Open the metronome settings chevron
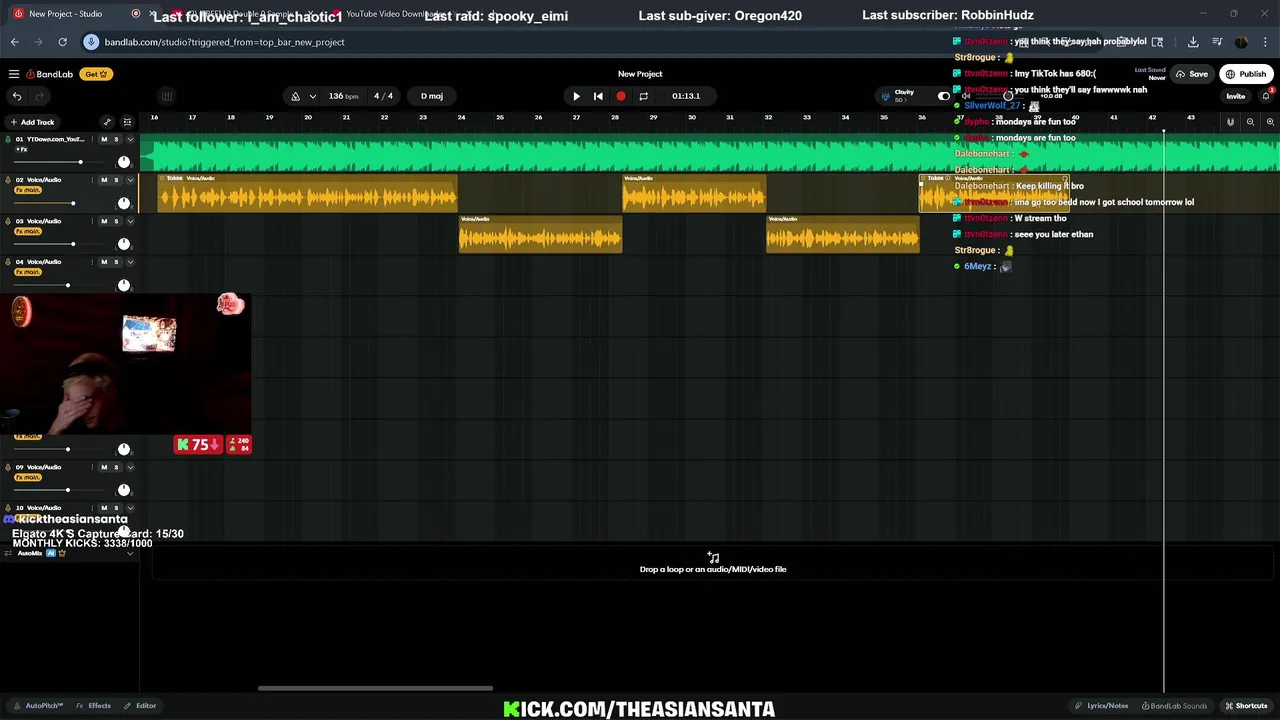 [x=312, y=96]
